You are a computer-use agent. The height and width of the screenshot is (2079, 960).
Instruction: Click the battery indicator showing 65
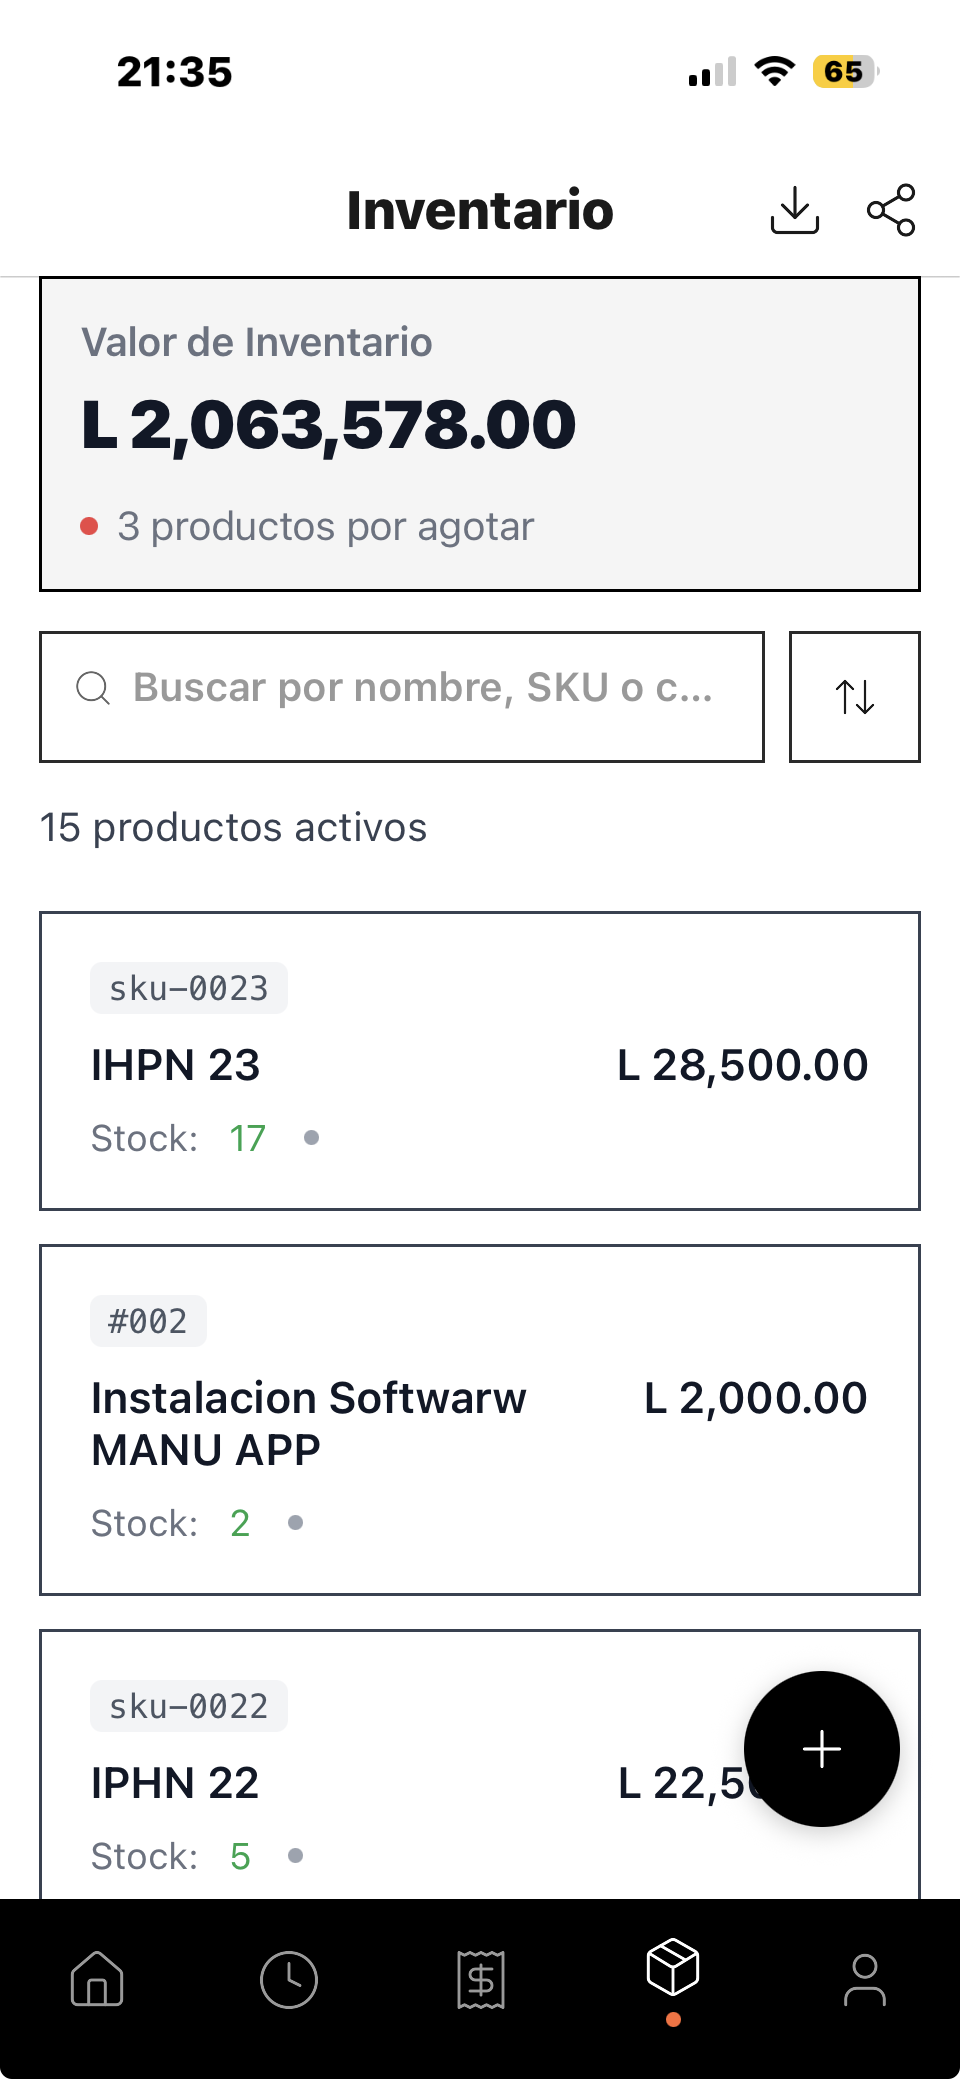pyautogui.click(x=843, y=70)
